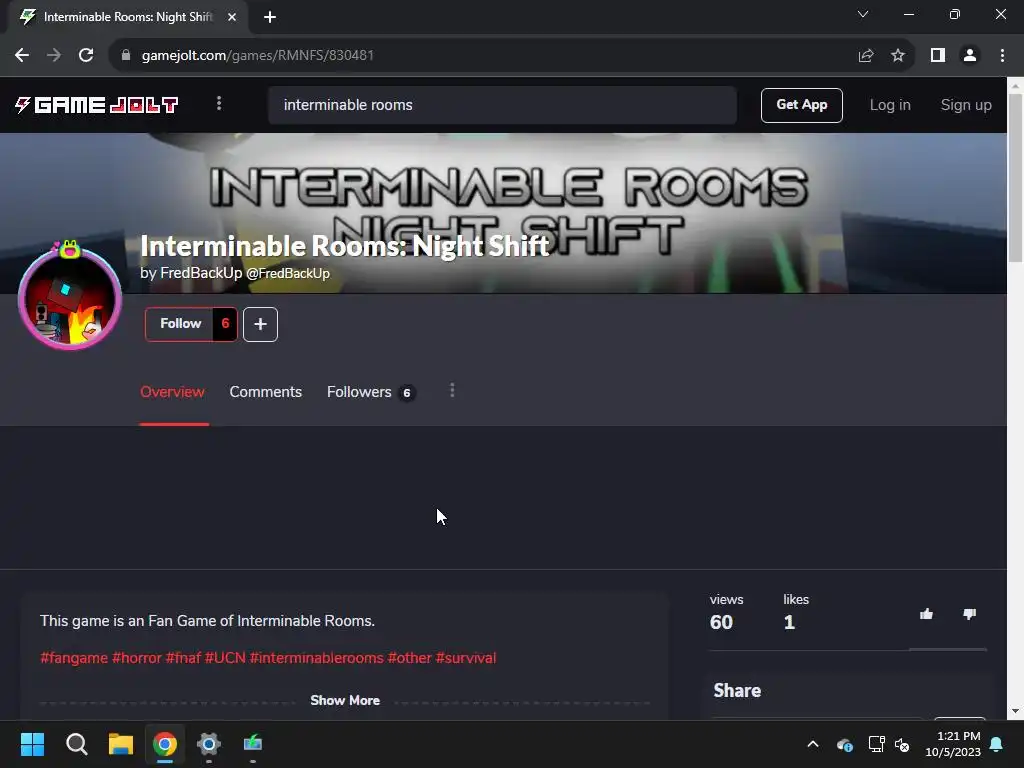This screenshot has height=768, width=1024.
Task: Open Settings gear in taskbar
Action: coord(209,744)
